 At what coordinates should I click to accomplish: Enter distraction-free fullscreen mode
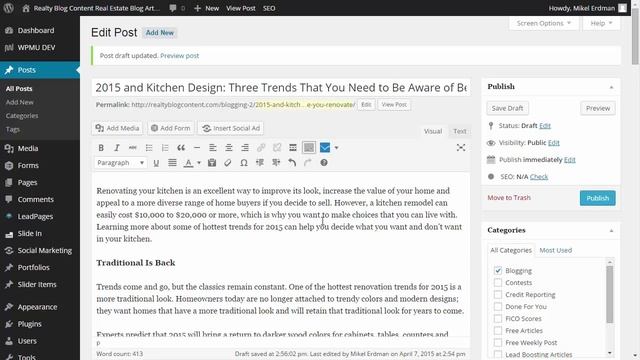(461, 148)
